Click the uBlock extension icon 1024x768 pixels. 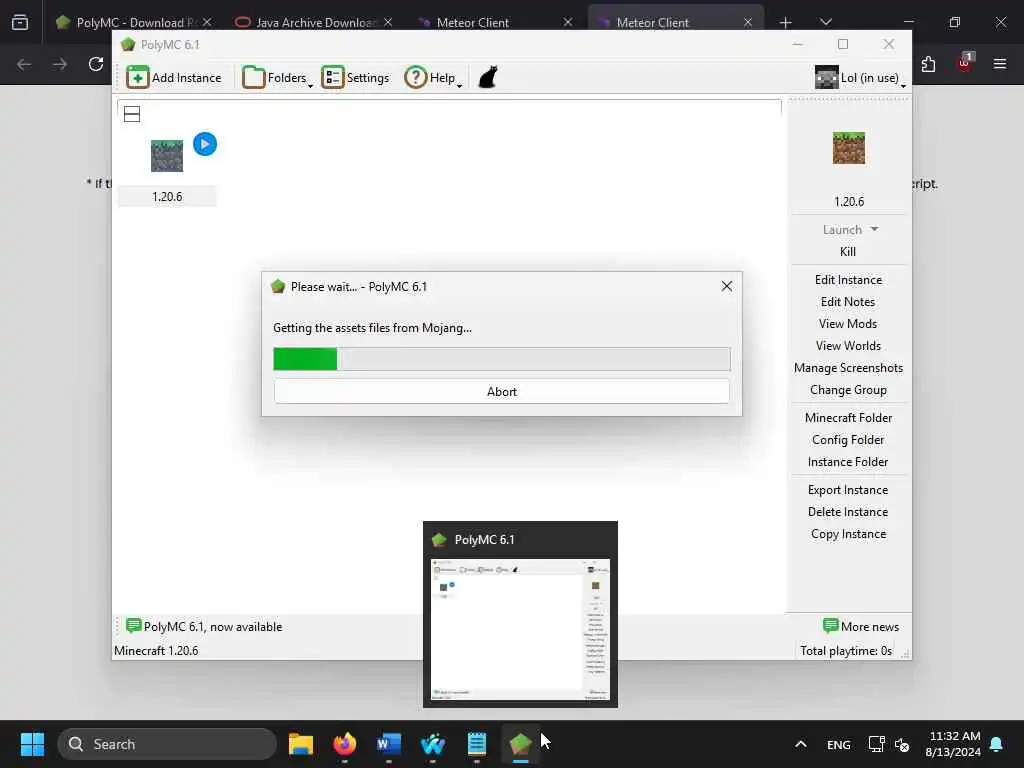tap(965, 63)
